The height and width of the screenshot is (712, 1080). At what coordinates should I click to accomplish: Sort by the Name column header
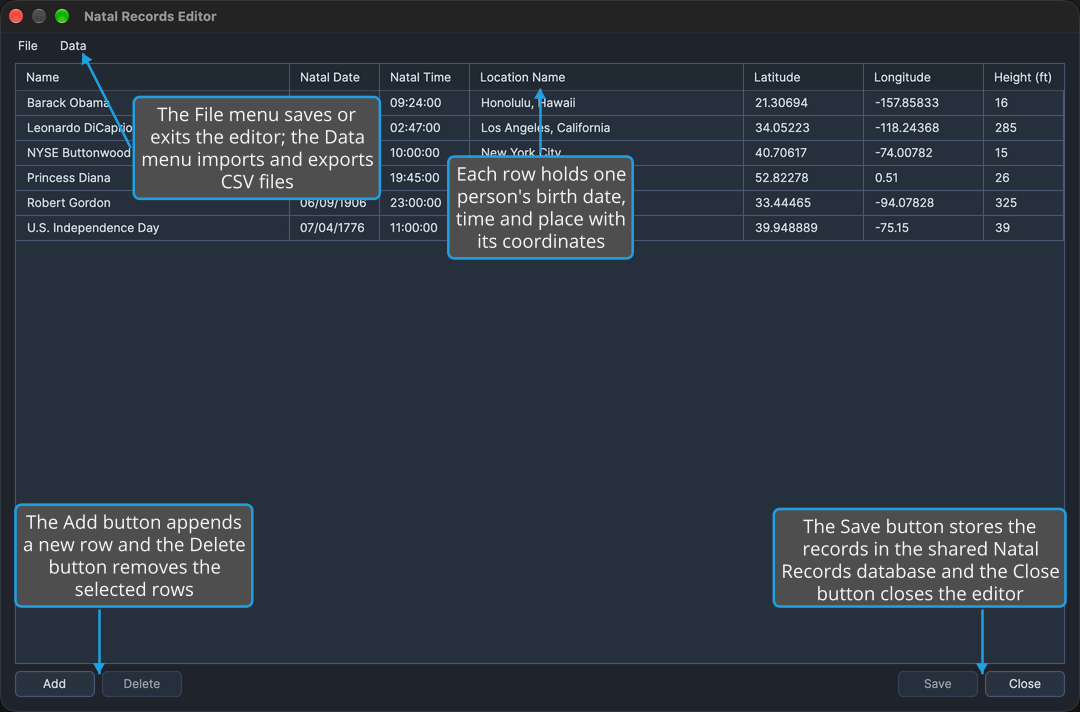[152, 77]
